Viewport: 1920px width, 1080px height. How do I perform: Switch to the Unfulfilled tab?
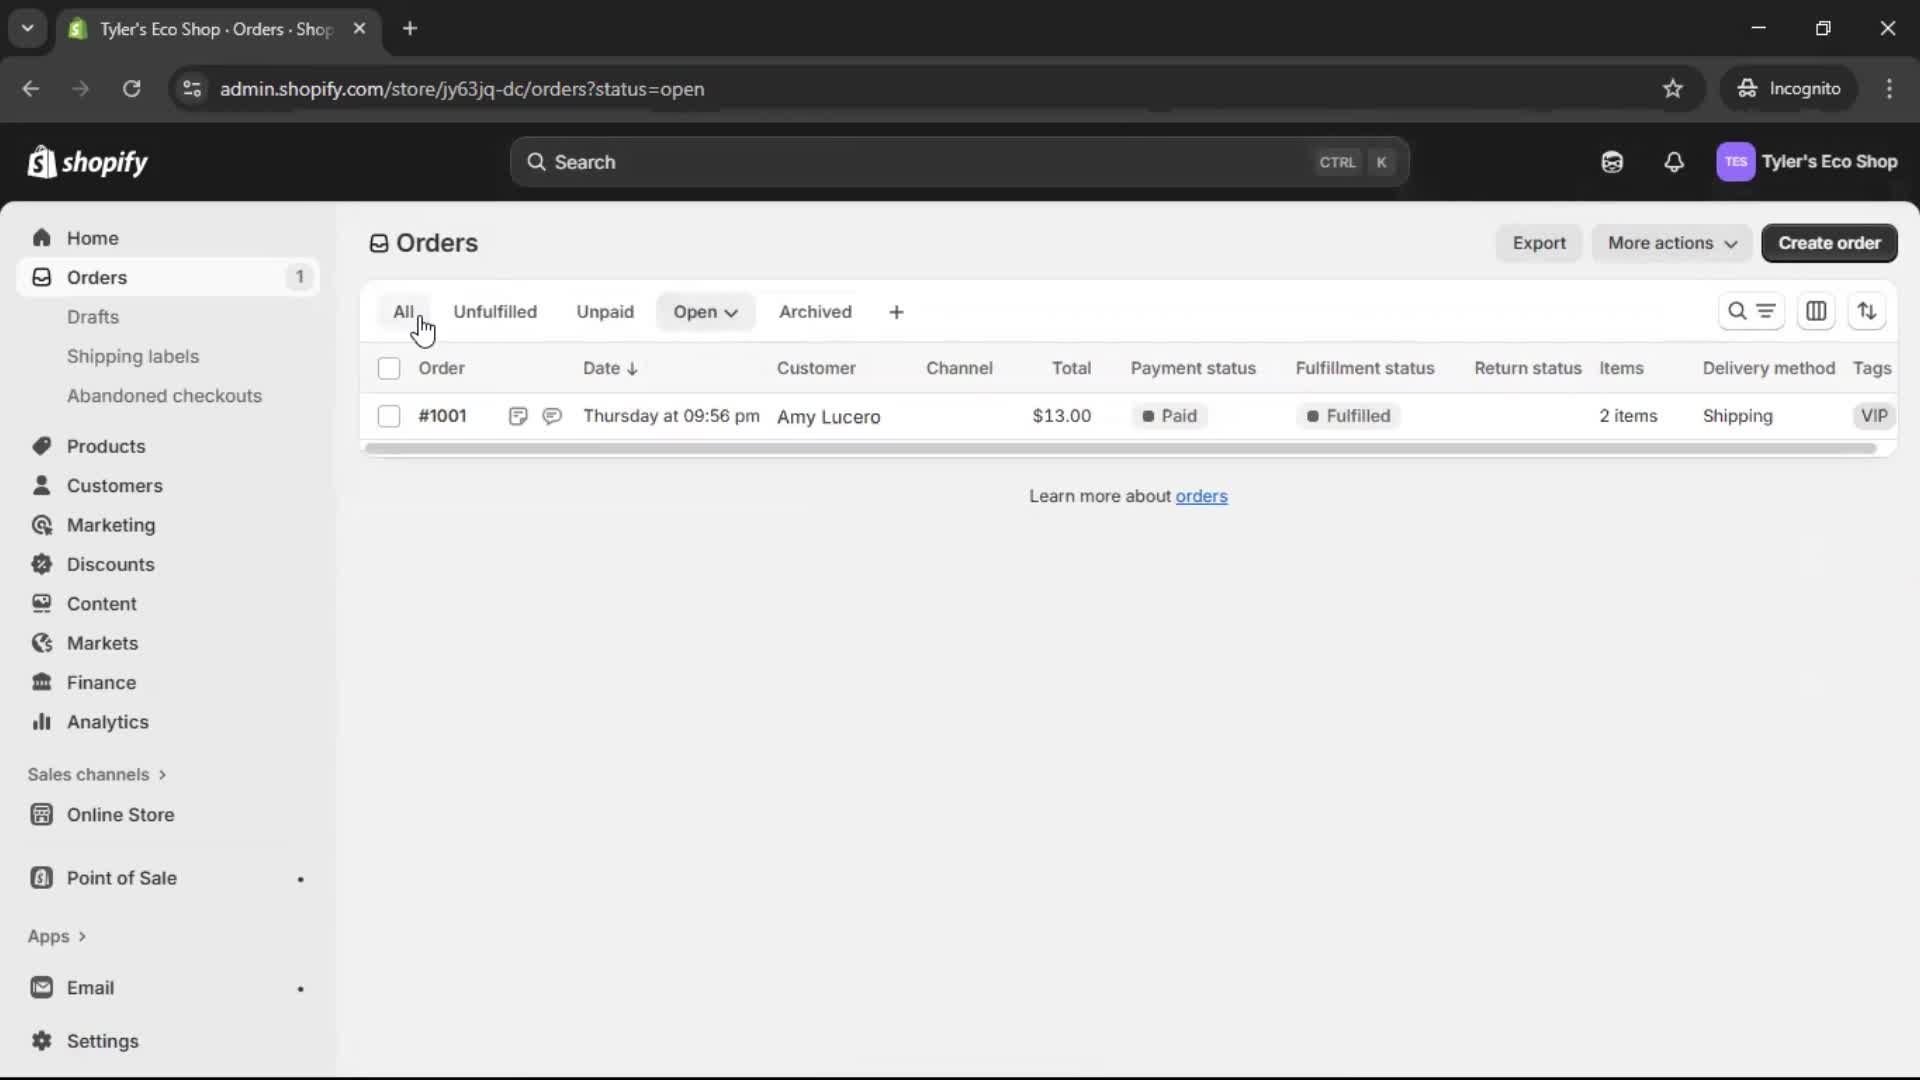495,311
